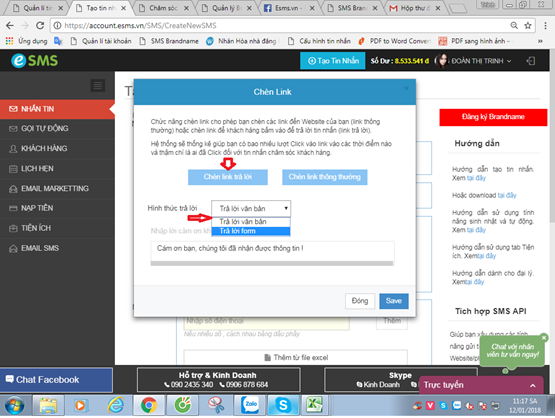Toggle the sidebar hamburger menu icon
This screenshot has height=418, width=555.
(98, 85)
